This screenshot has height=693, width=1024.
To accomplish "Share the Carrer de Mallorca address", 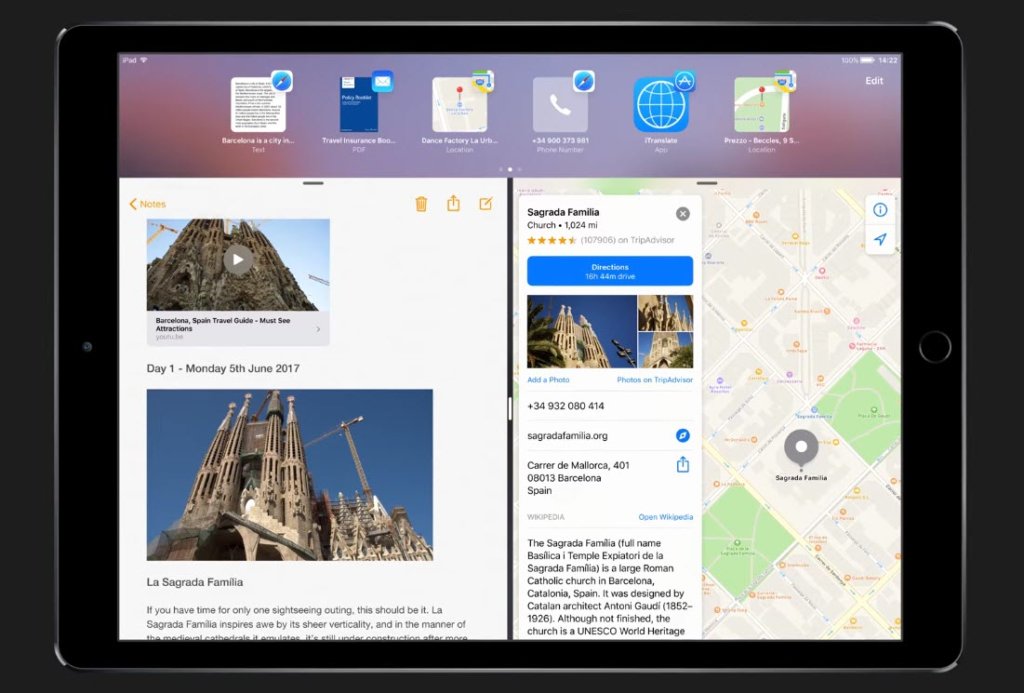I will 683,465.
